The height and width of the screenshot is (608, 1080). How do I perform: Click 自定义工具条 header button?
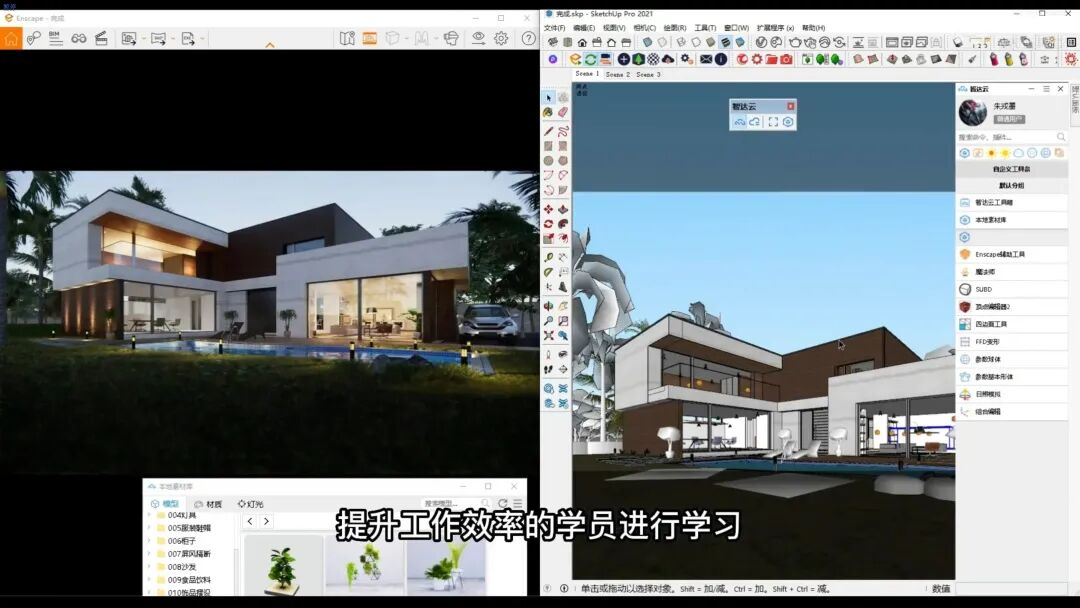tap(1012, 169)
